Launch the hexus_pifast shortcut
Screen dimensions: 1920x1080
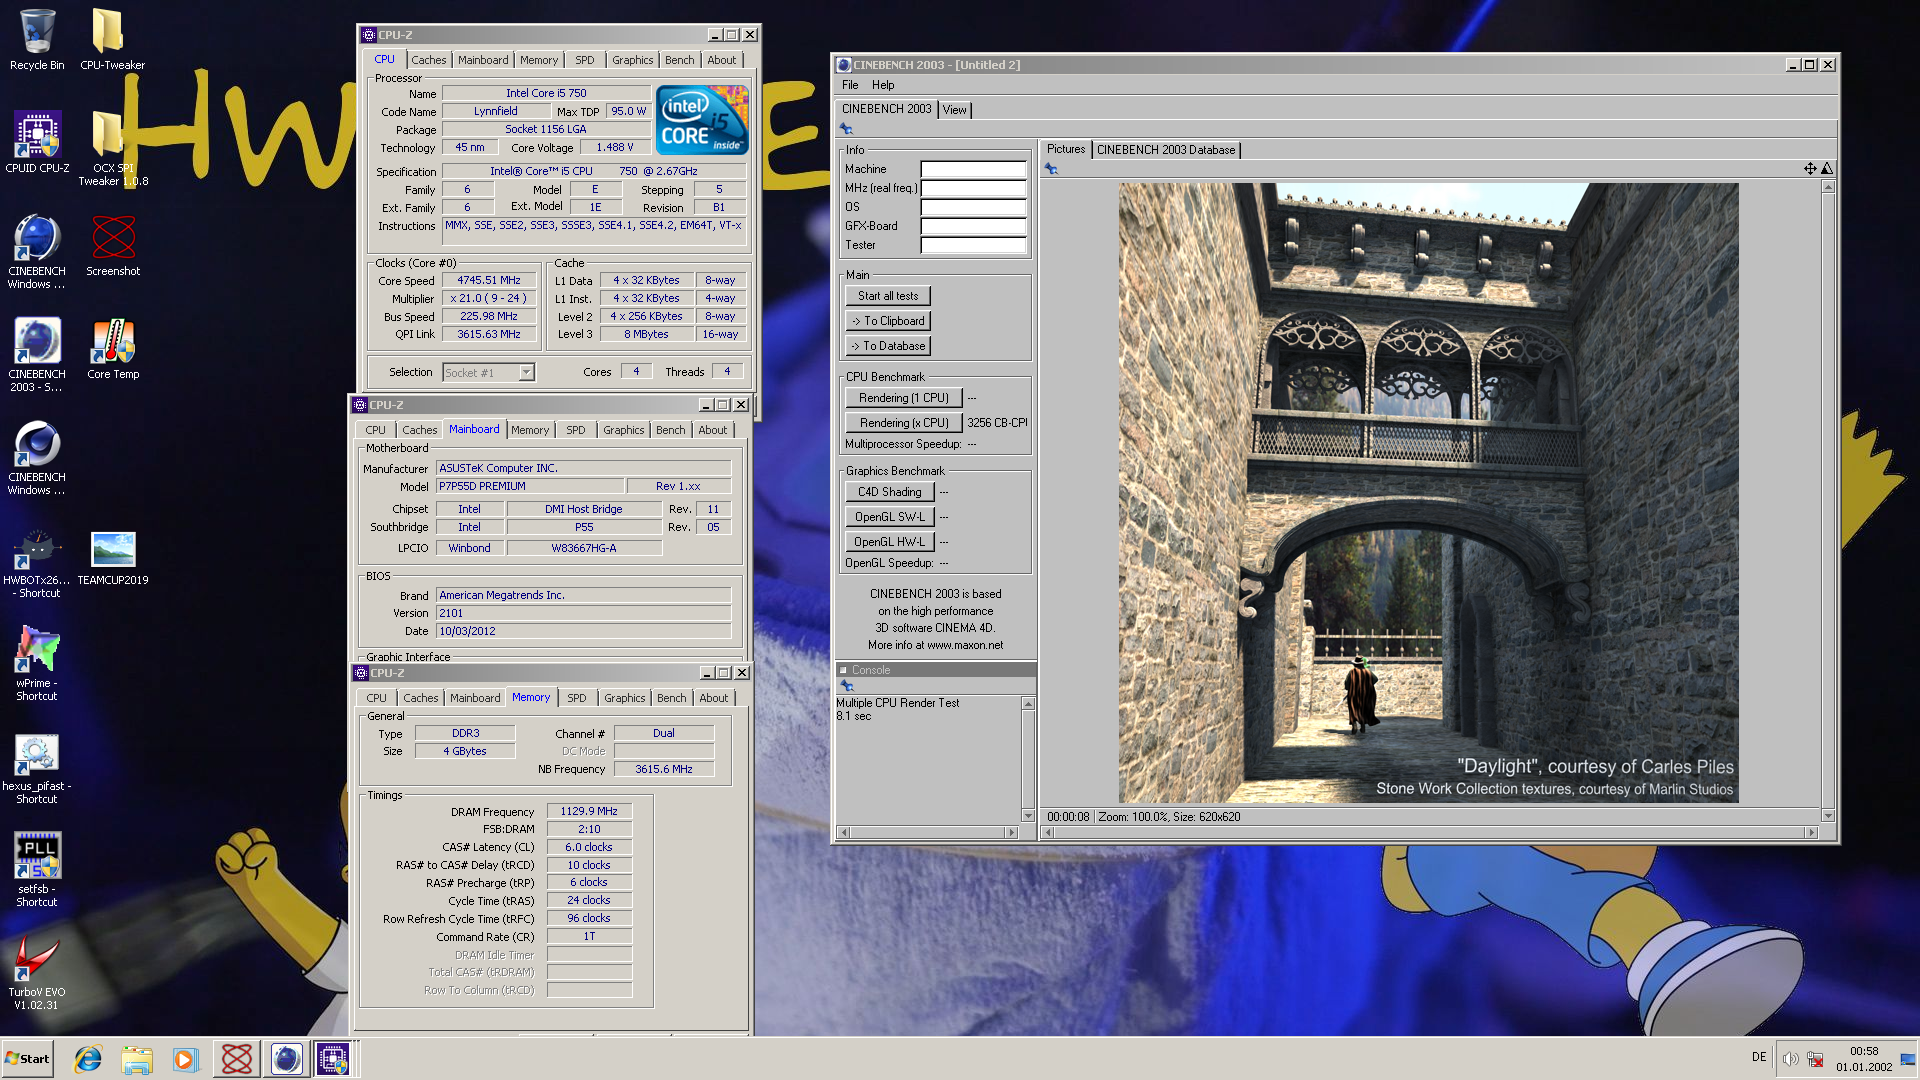pos(37,768)
